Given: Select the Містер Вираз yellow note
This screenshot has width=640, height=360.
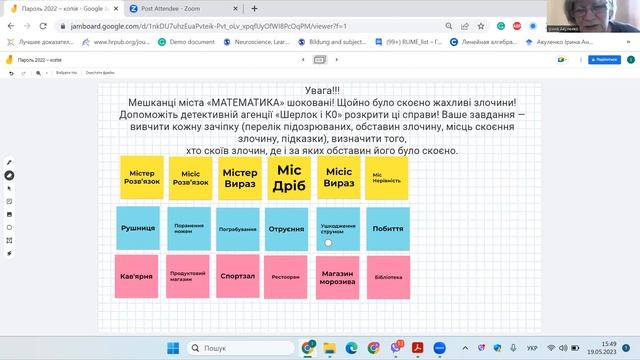Looking at the screenshot, I should pos(240,178).
